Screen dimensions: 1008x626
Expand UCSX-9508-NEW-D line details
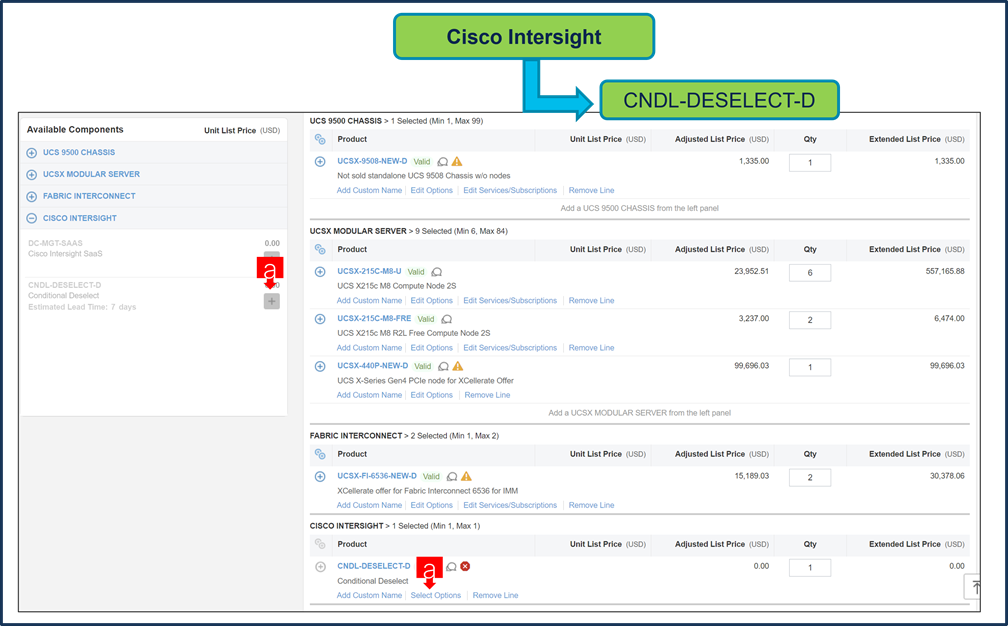(x=320, y=162)
